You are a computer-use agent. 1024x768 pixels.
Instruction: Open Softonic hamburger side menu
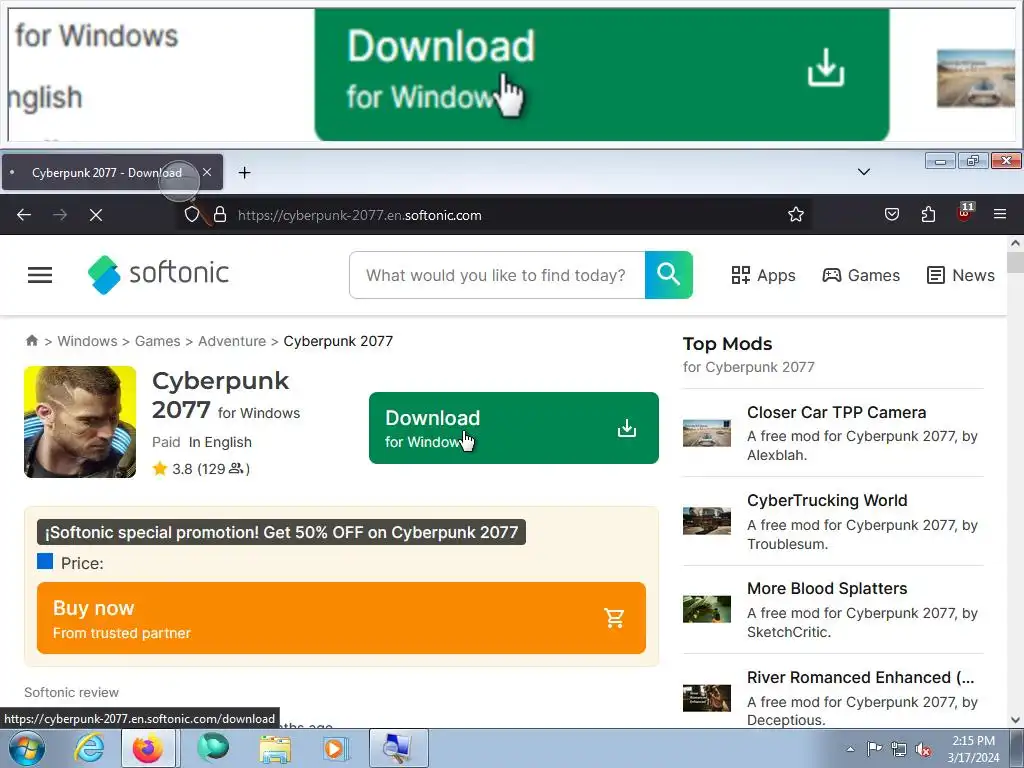[40, 275]
